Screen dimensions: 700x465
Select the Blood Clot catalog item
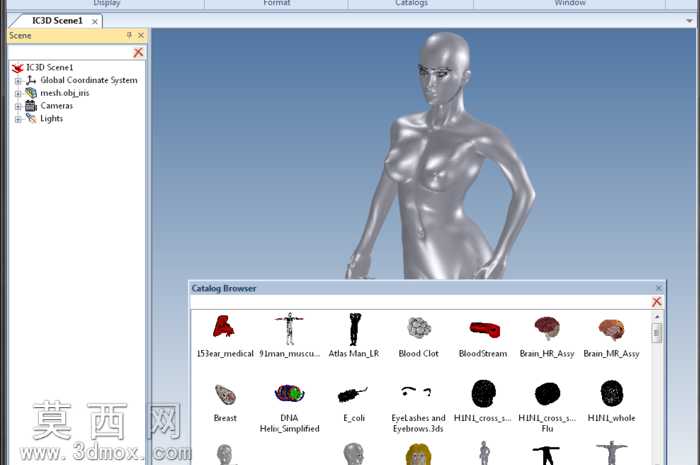coord(419,336)
